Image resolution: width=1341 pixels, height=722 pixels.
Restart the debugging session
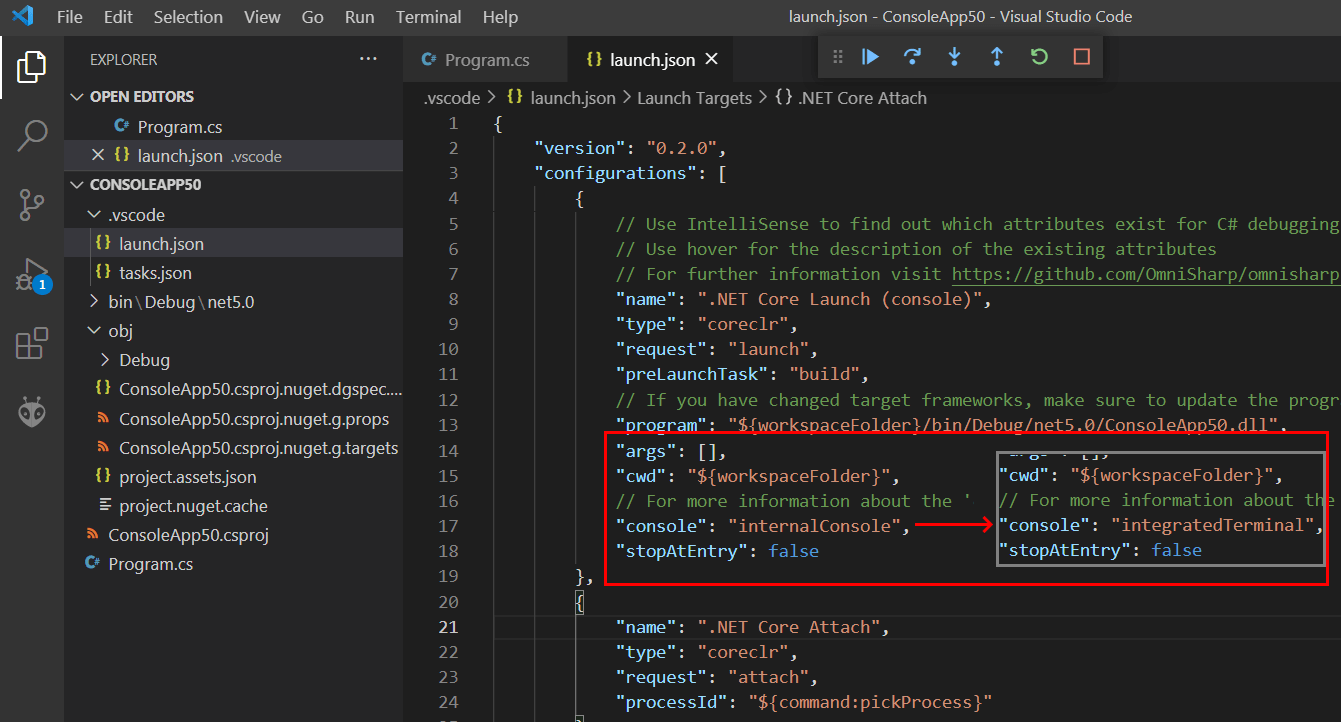pyautogui.click(x=1039, y=57)
